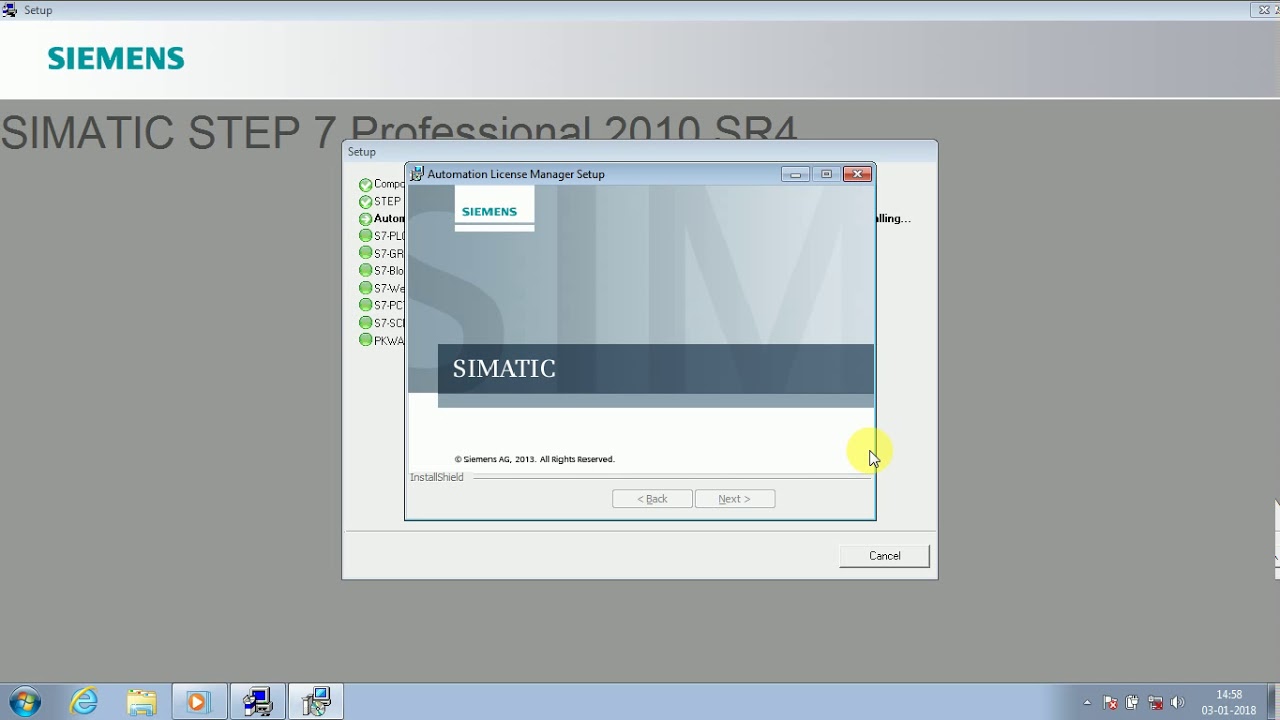Show hidden system tray icons arrow
The height and width of the screenshot is (720, 1280).
pyautogui.click(x=1087, y=703)
